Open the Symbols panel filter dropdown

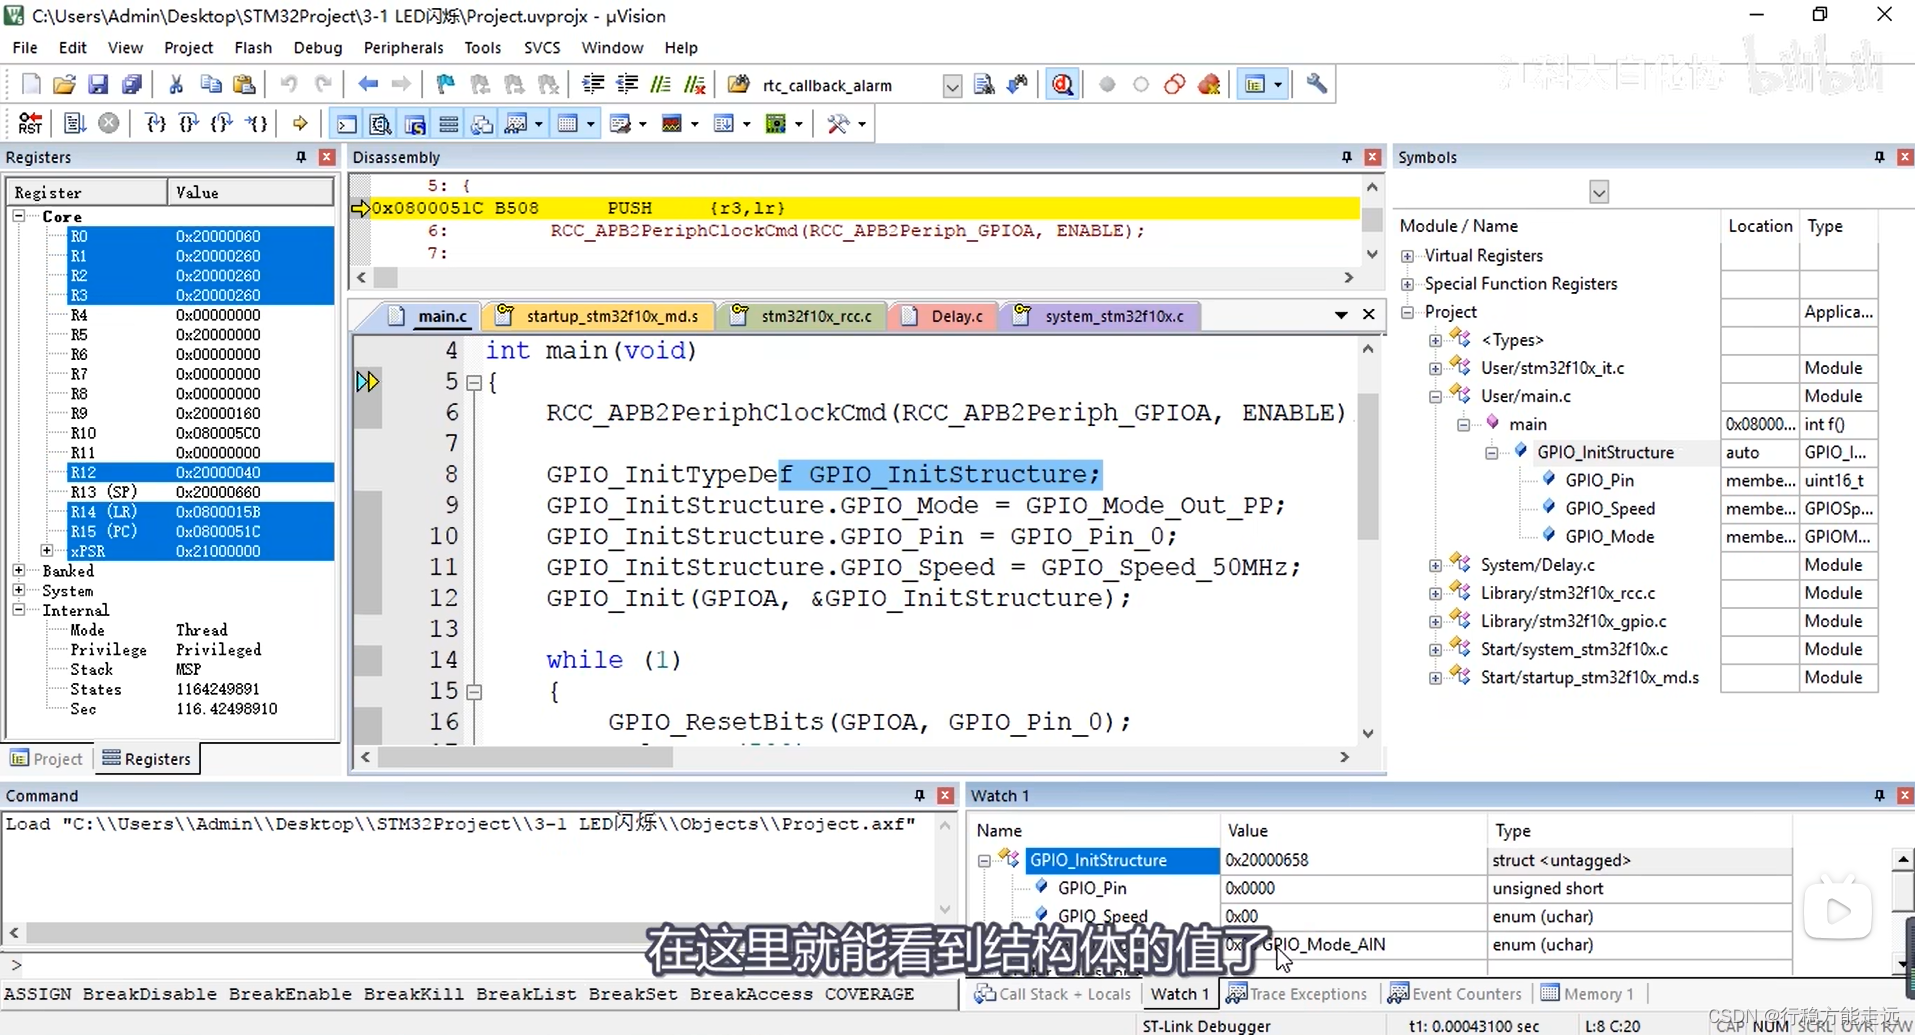pos(1599,192)
